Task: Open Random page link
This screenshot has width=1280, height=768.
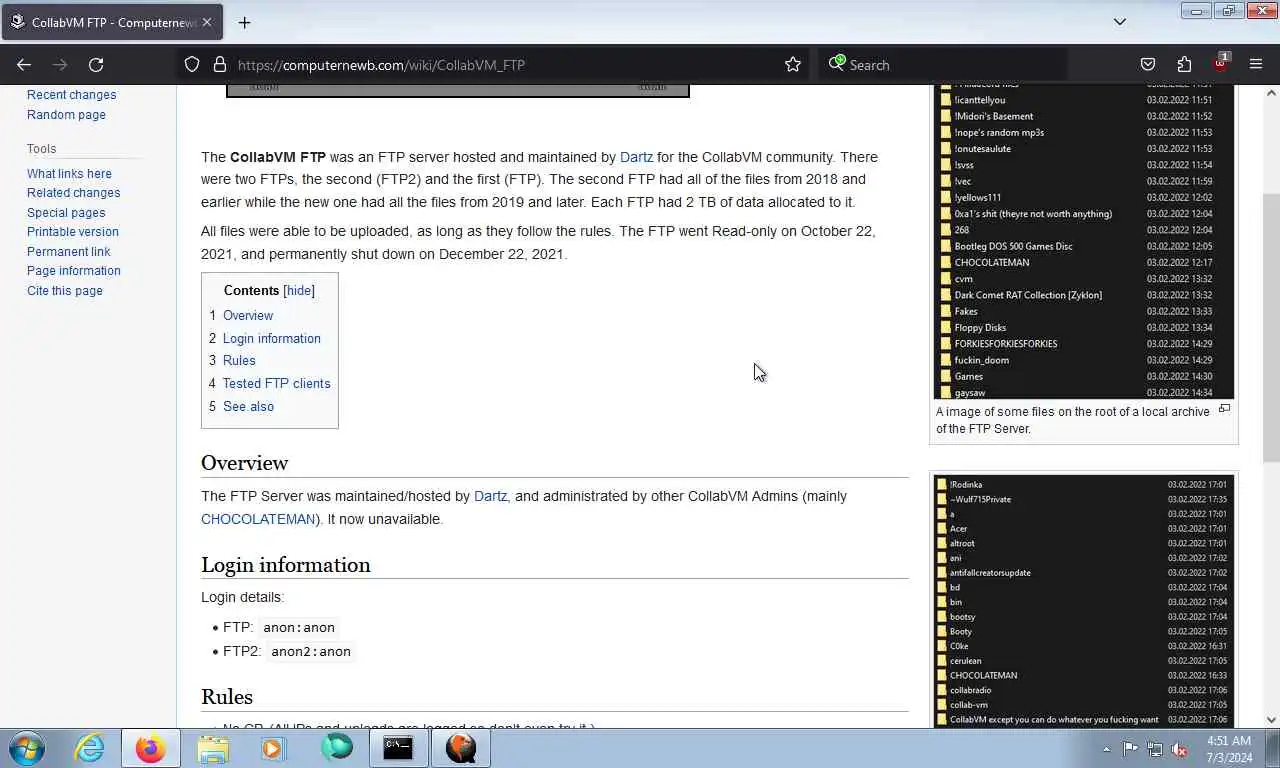Action: [x=66, y=115]
